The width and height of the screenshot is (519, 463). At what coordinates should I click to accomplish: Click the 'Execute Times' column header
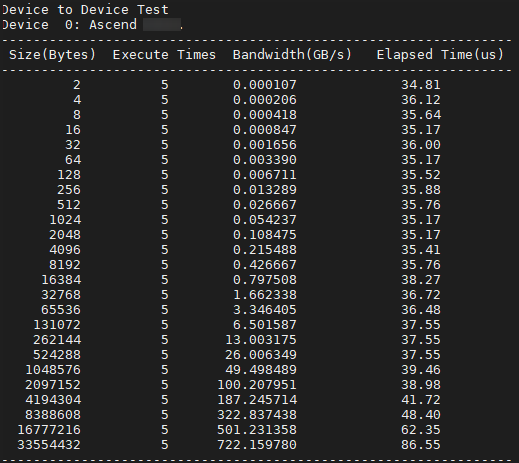[164, 55]
